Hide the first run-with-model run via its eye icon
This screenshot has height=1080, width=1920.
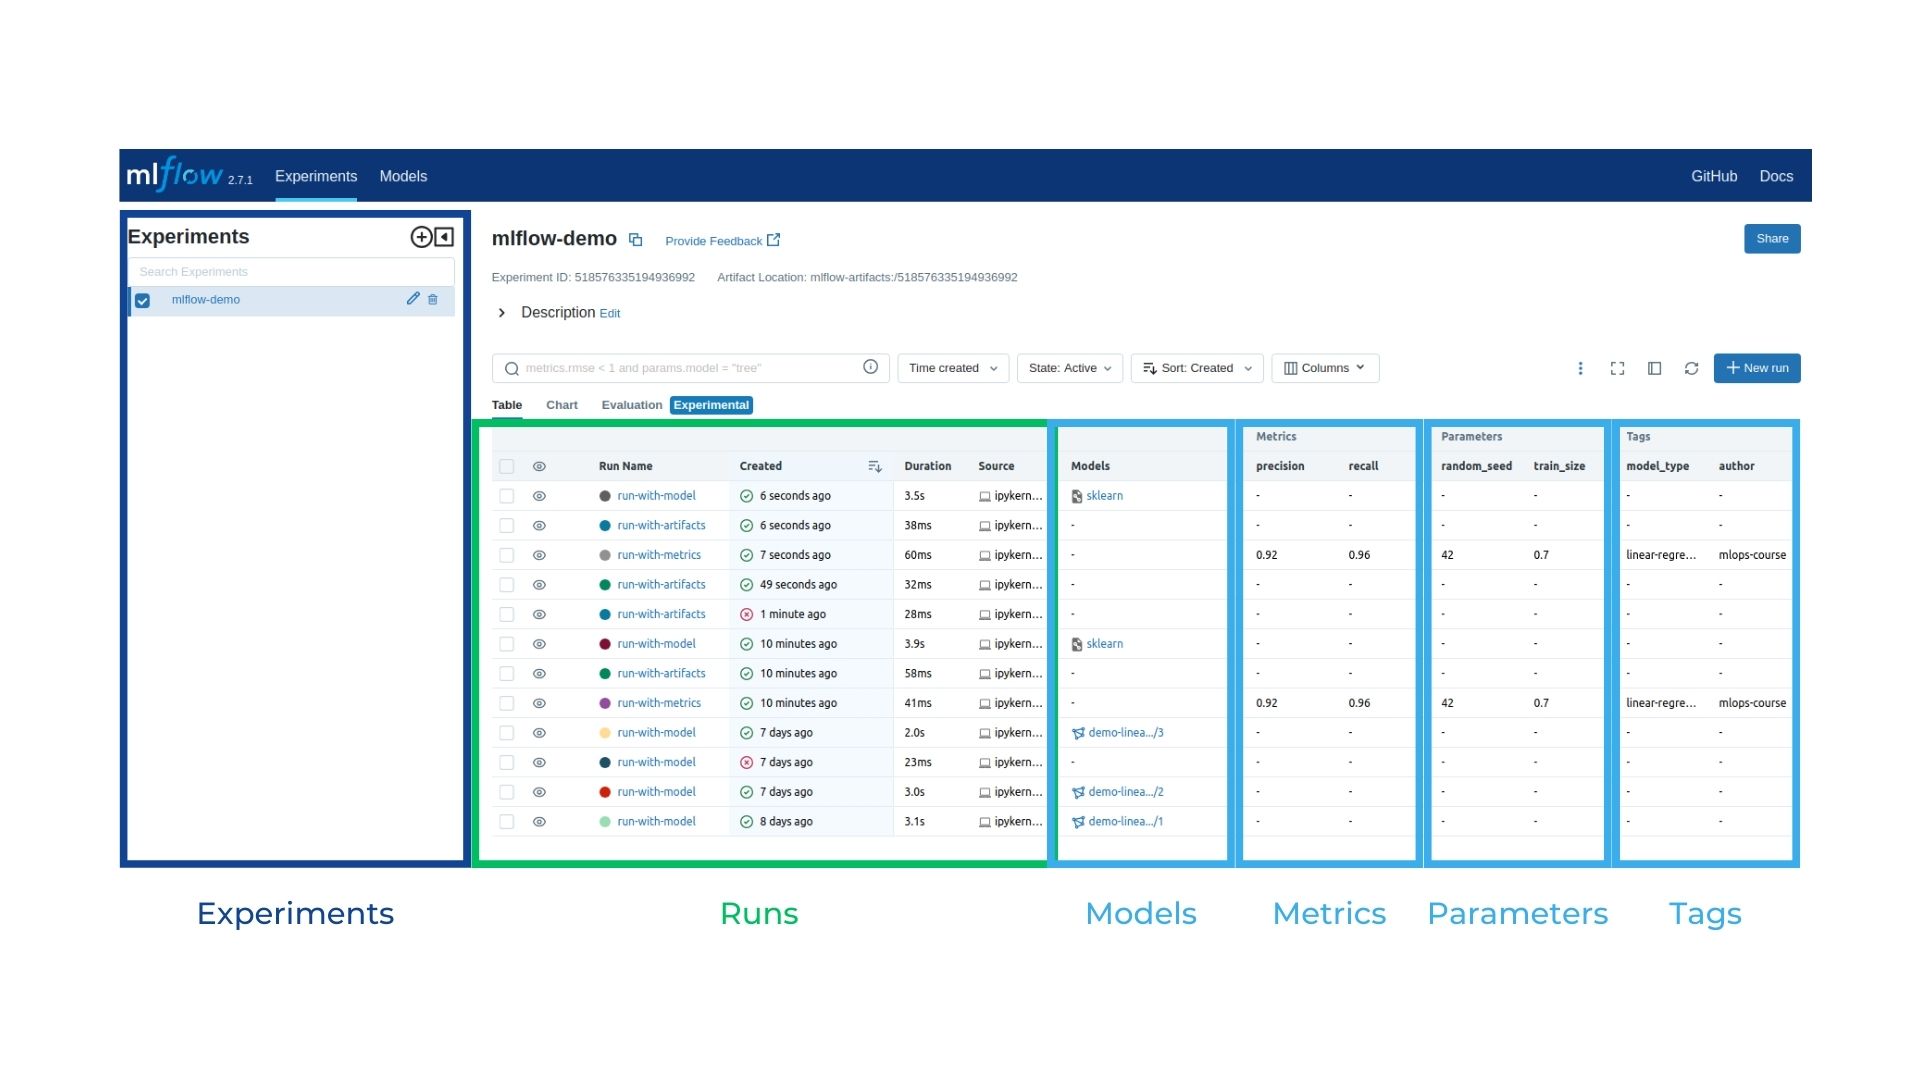539,496
